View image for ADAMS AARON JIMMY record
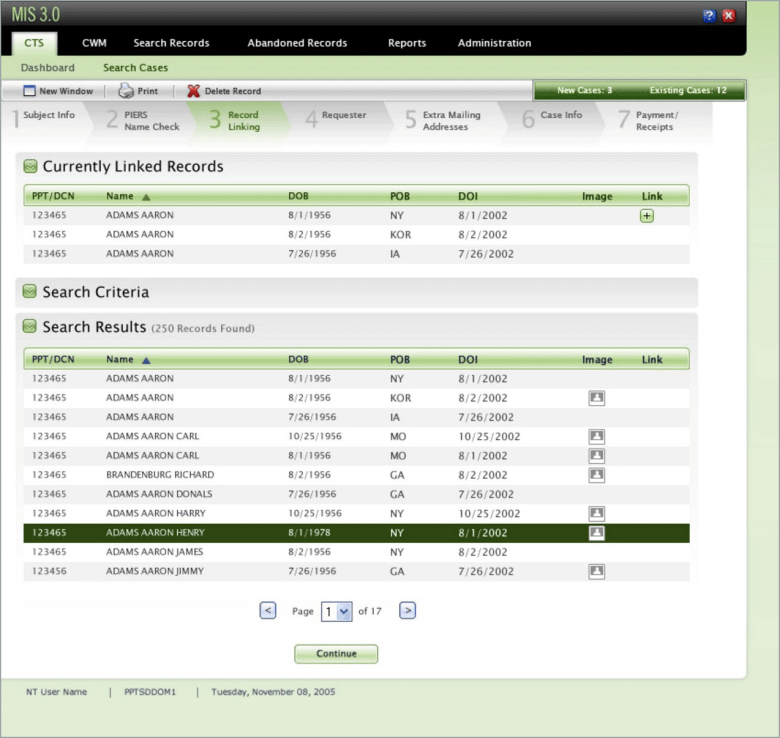The image size is (780, 738). [597, 571]
